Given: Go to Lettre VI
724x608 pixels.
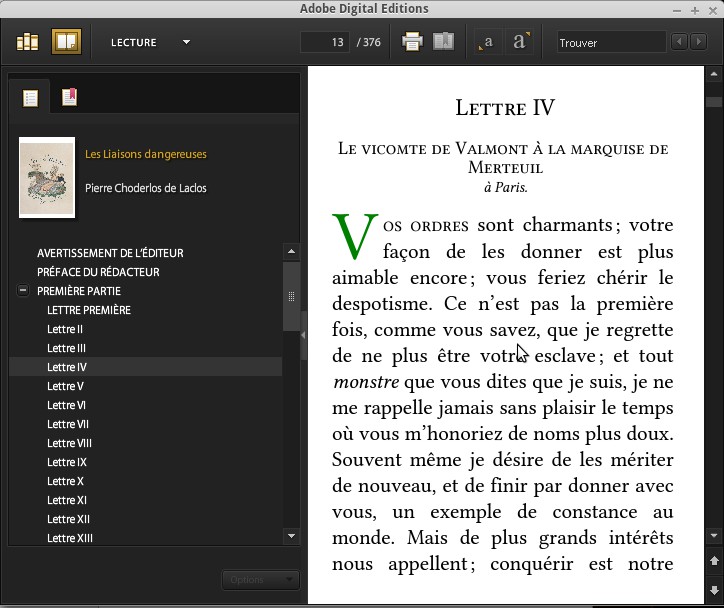Looking at the screenshot, I should pos(66,405).
